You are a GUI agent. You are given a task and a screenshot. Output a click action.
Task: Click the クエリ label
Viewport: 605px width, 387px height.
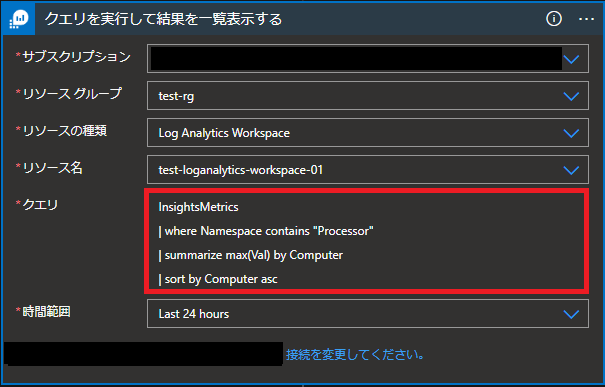pyautogui.click(x=40, y=204)
